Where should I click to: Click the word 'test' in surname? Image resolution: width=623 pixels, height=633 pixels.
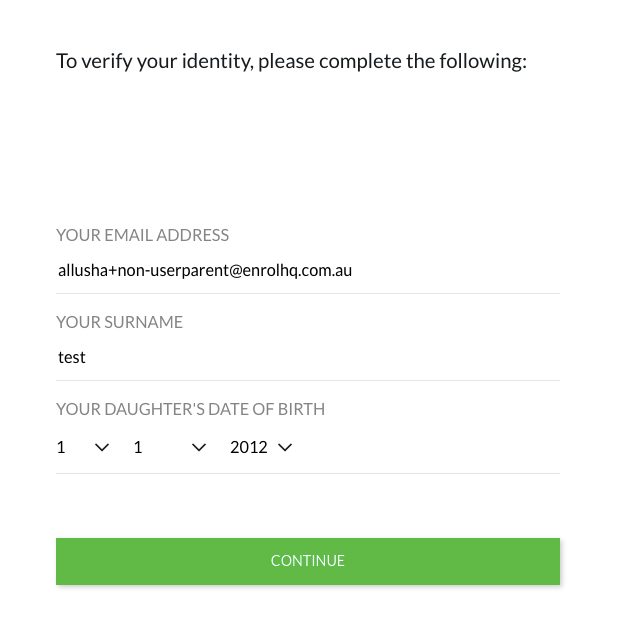coord(72,357)
